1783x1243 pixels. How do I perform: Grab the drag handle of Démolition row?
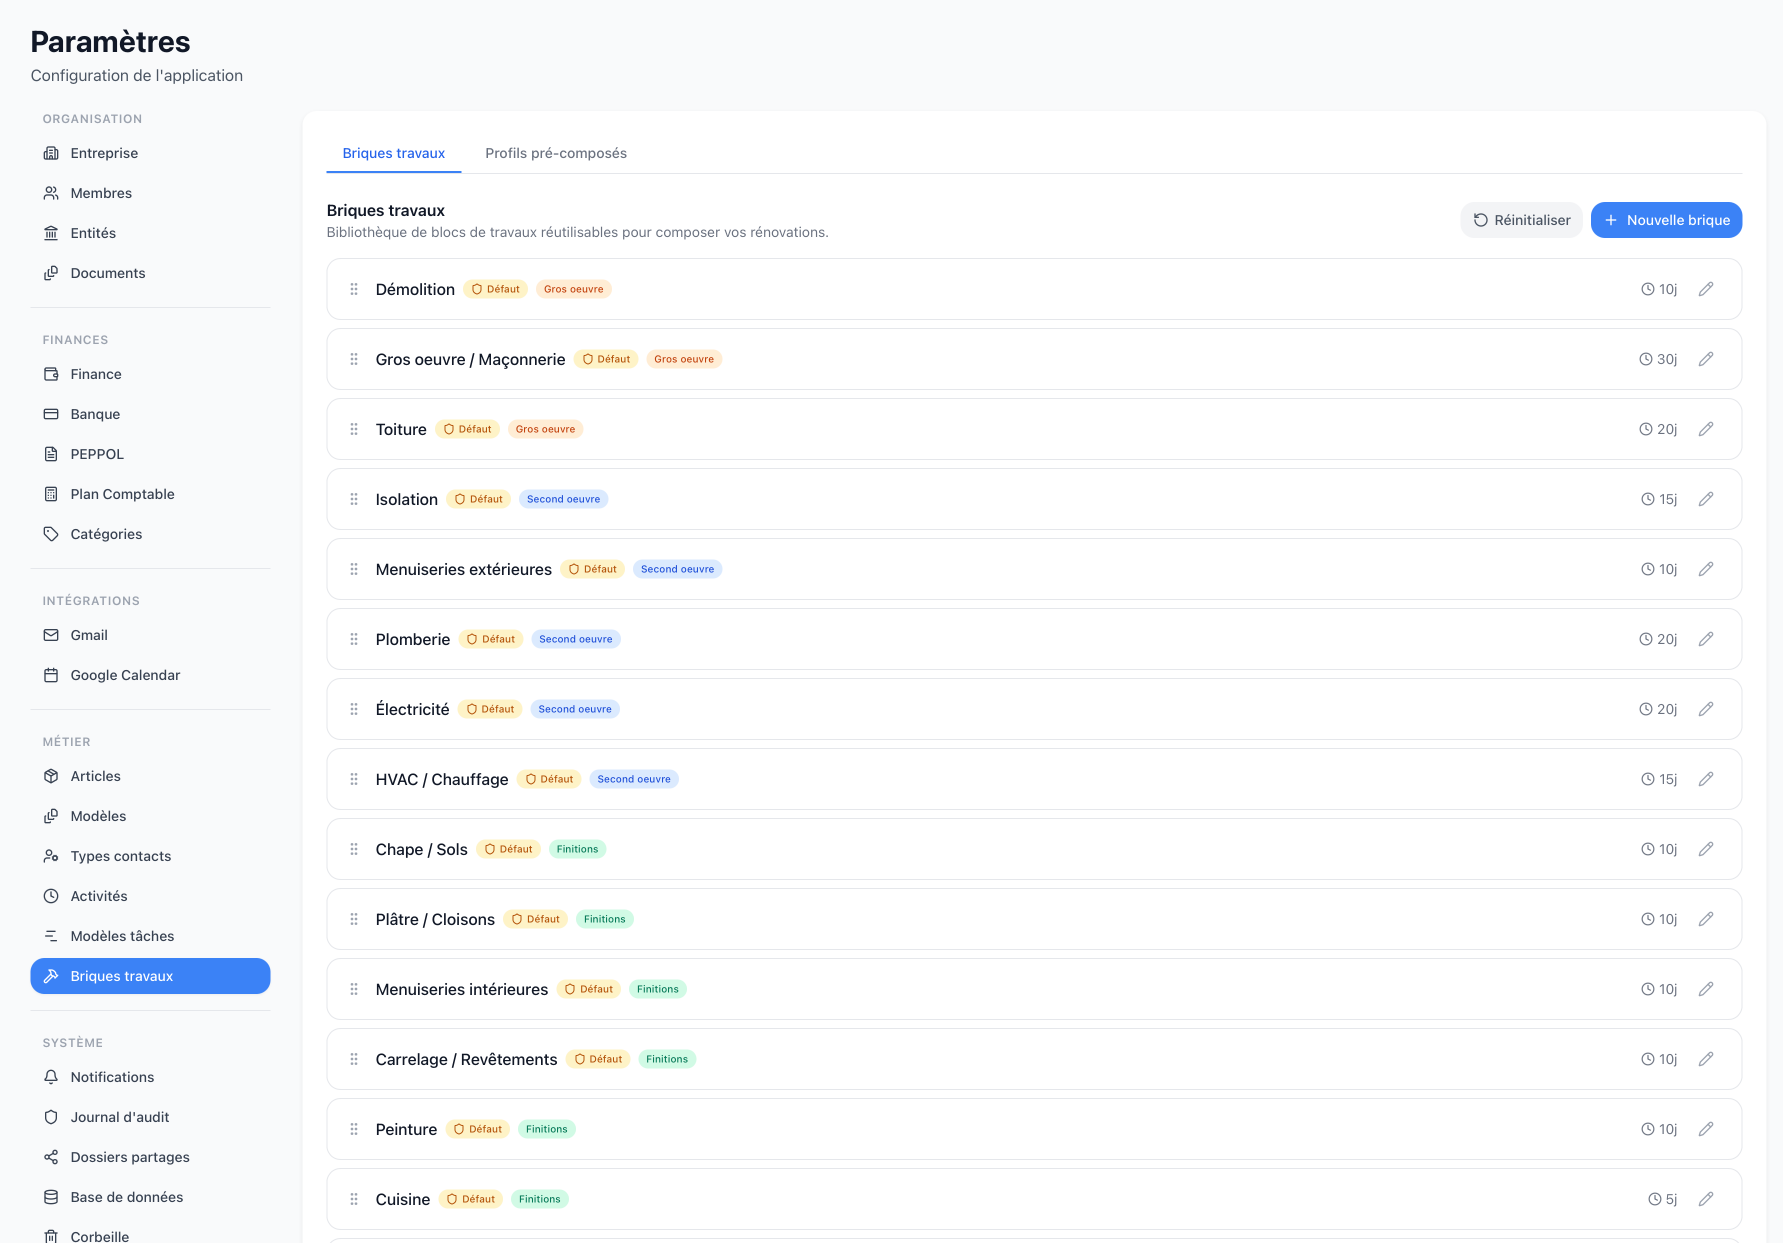point(354,289)
